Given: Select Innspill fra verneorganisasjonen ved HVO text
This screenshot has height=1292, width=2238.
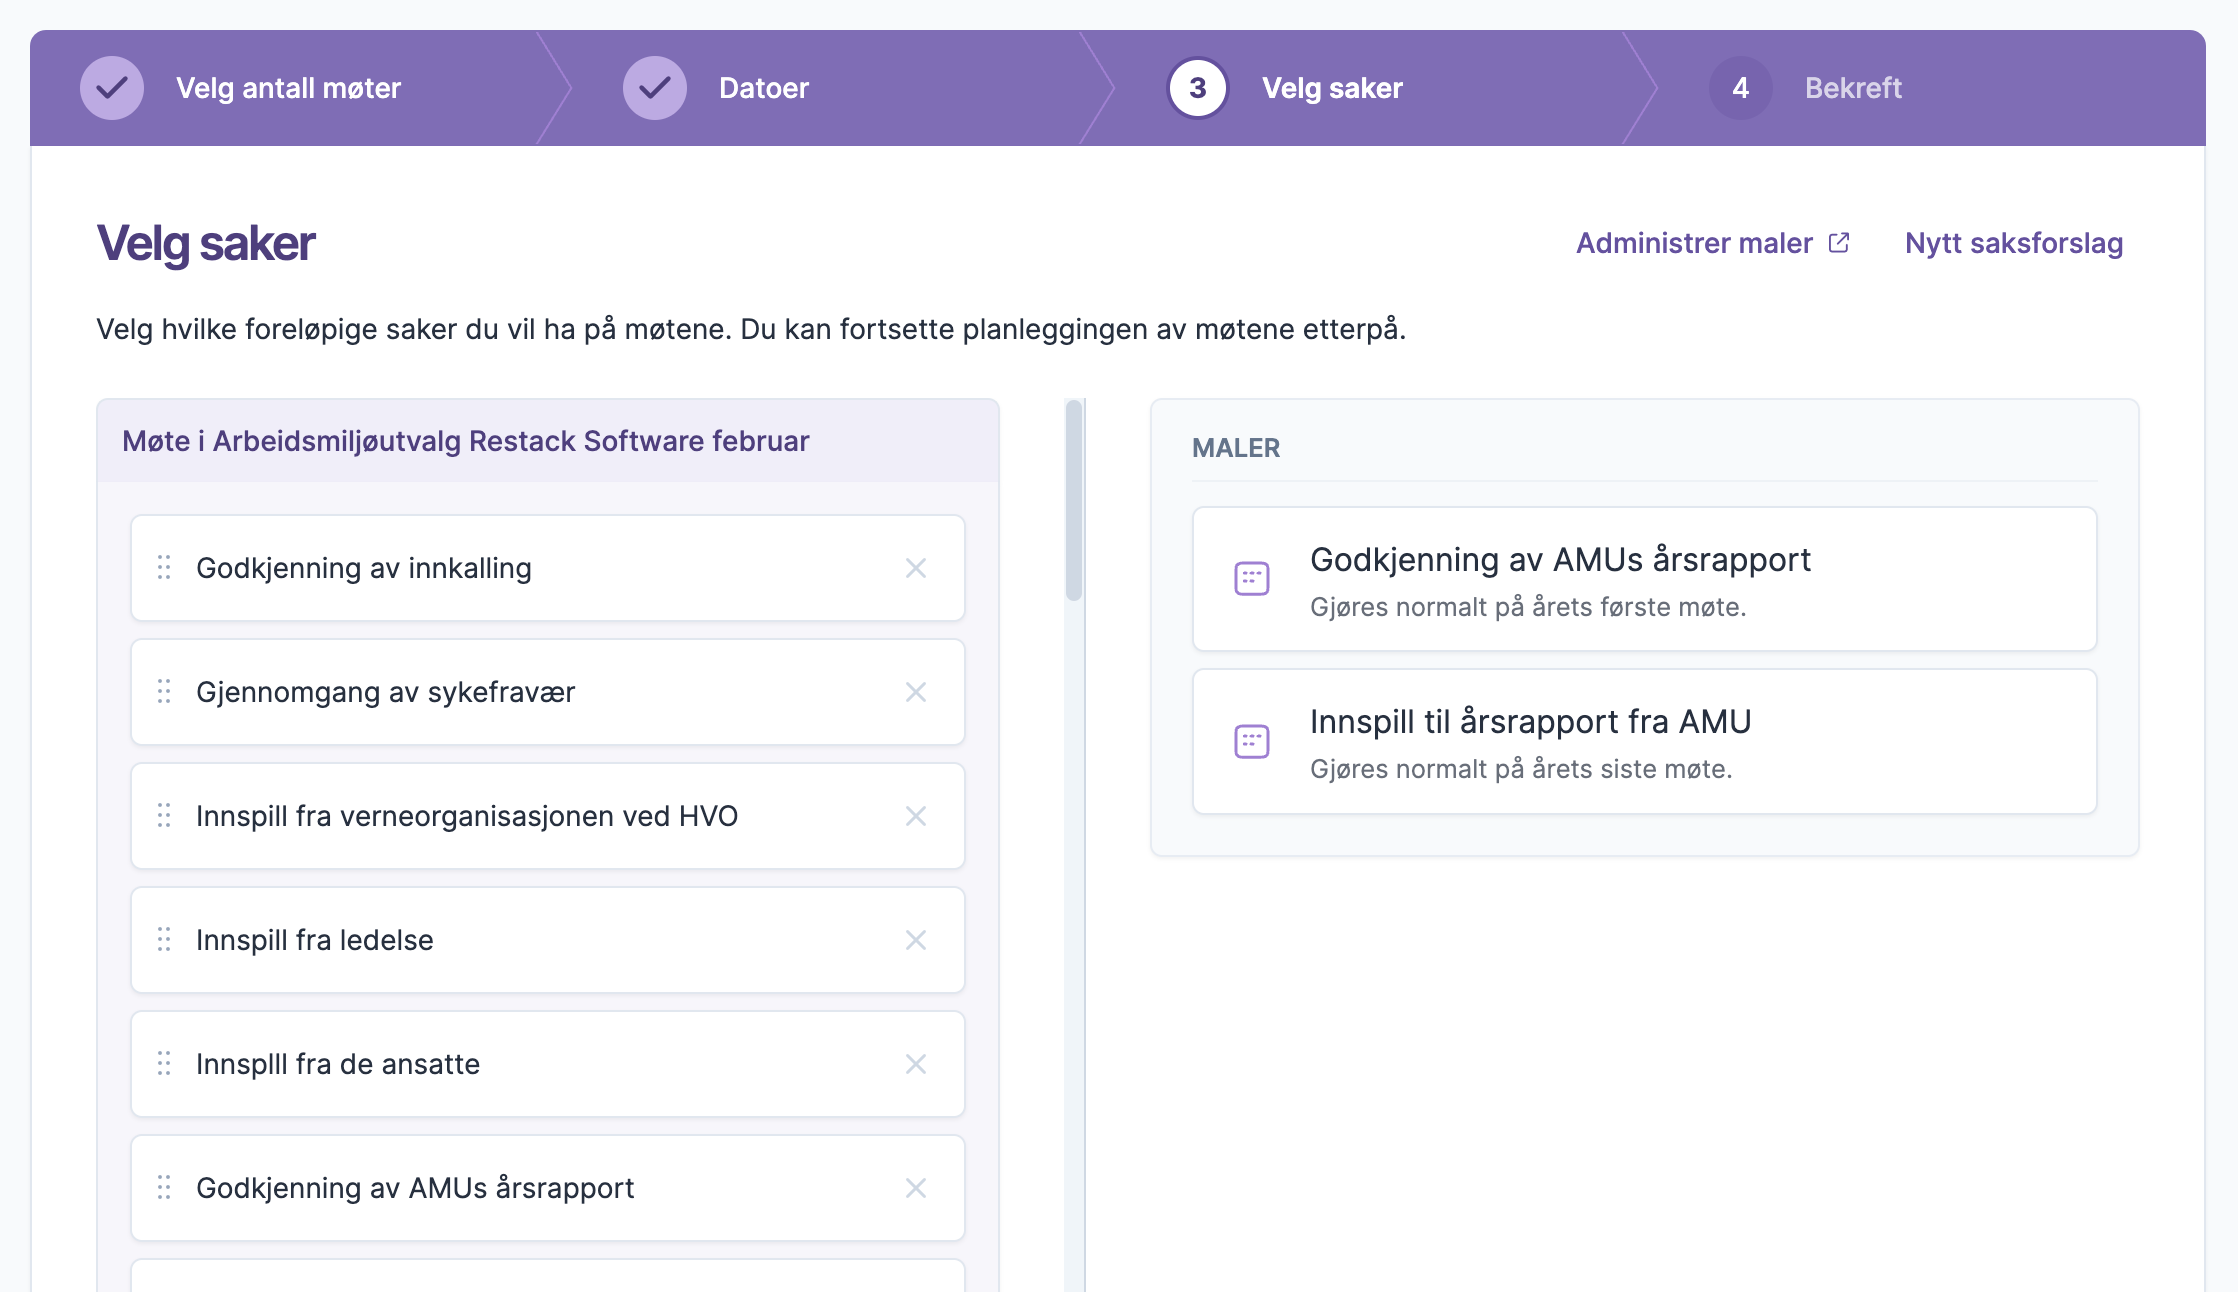Looking at the screenshot, I should pos(467,816).
